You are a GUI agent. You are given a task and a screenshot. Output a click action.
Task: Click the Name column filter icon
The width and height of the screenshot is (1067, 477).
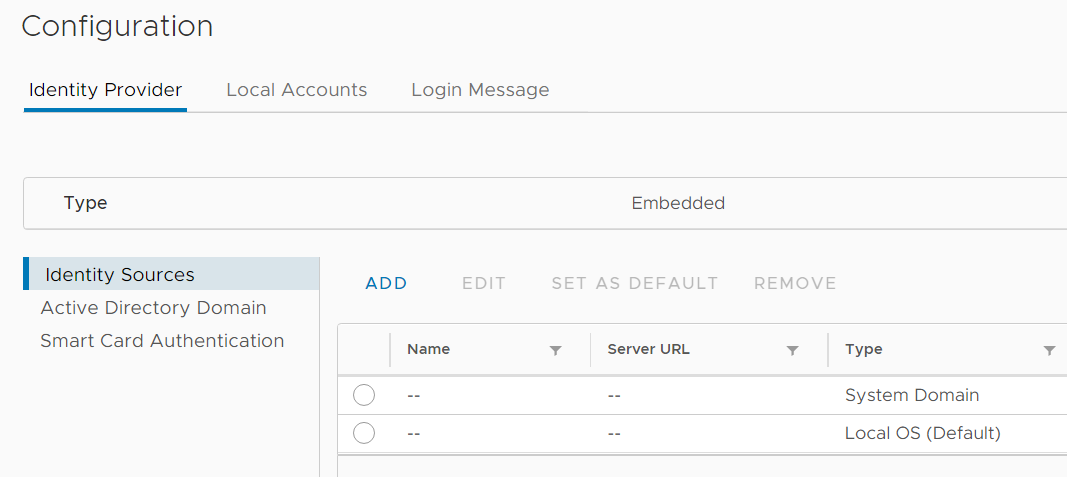(556, 350)
